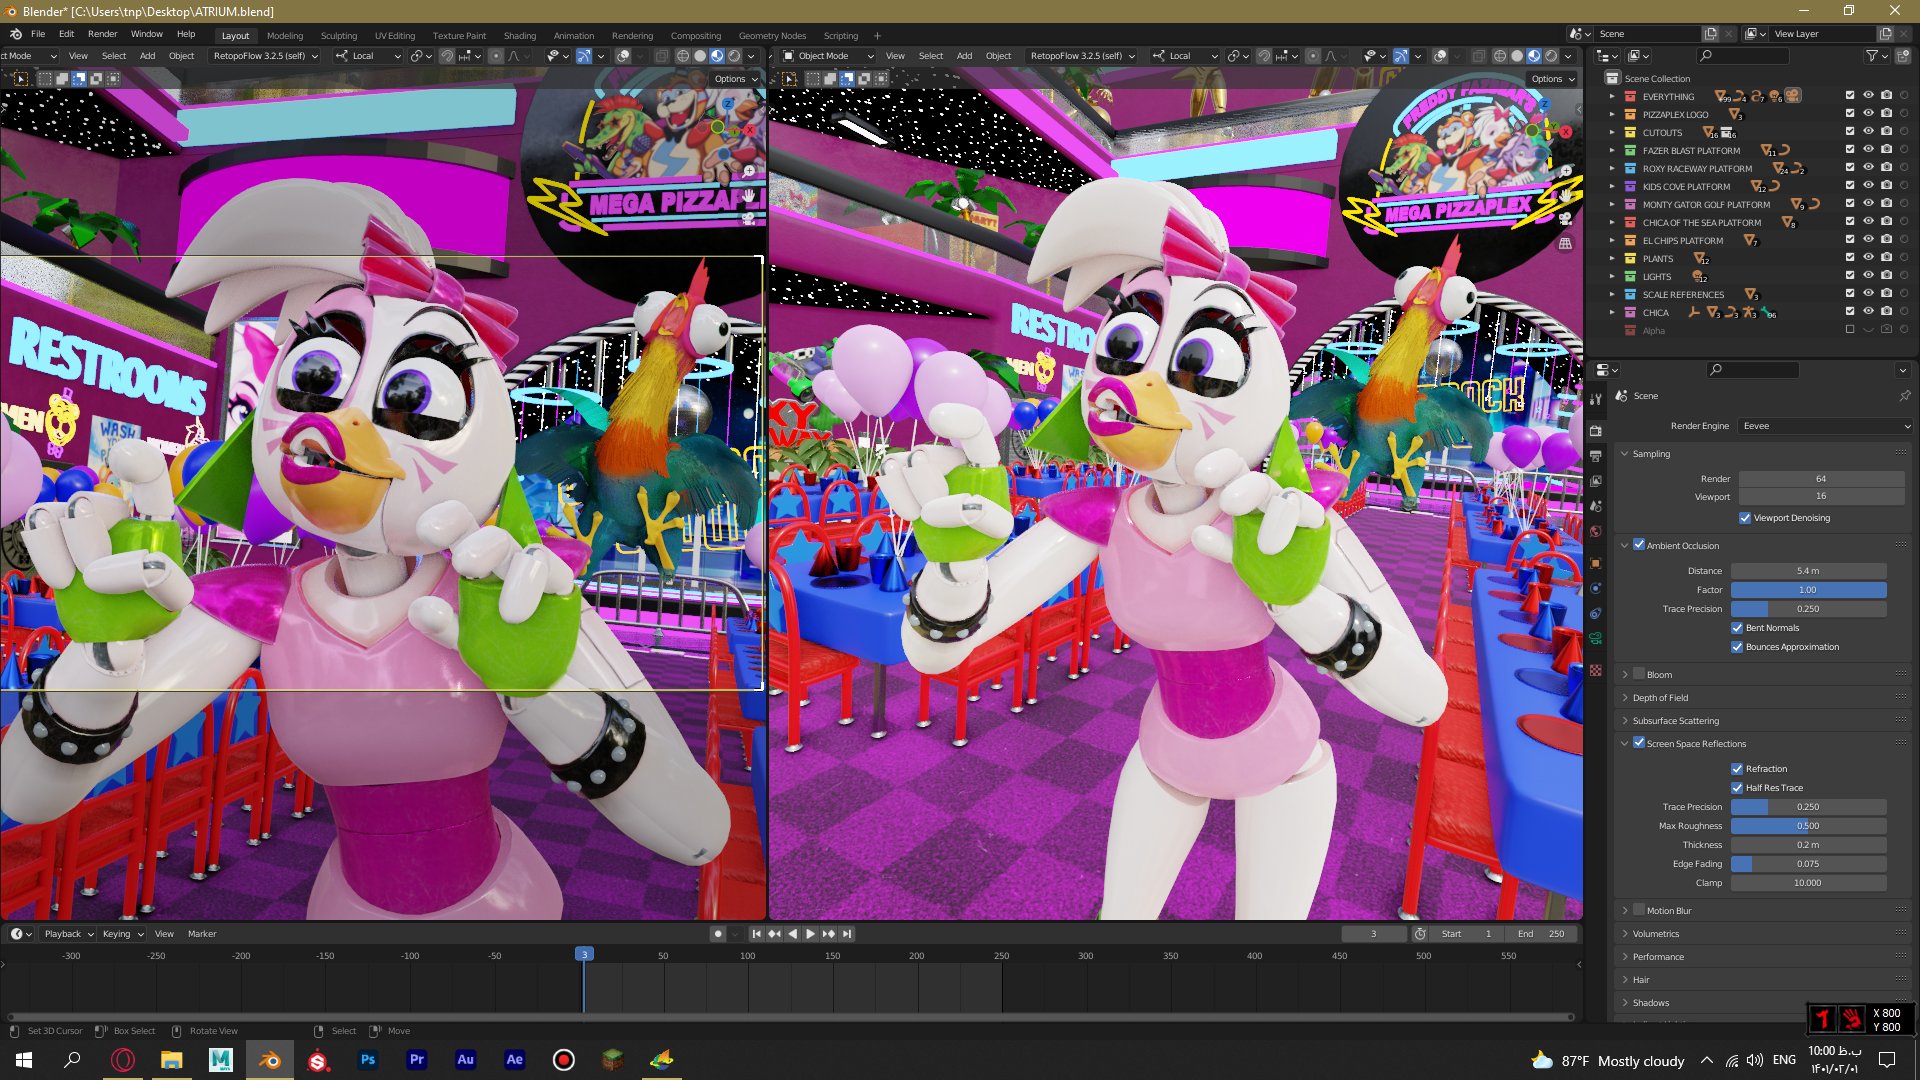Switch to Shading workspace tab
This screenshot has width=1920, height=1080.
519,36
